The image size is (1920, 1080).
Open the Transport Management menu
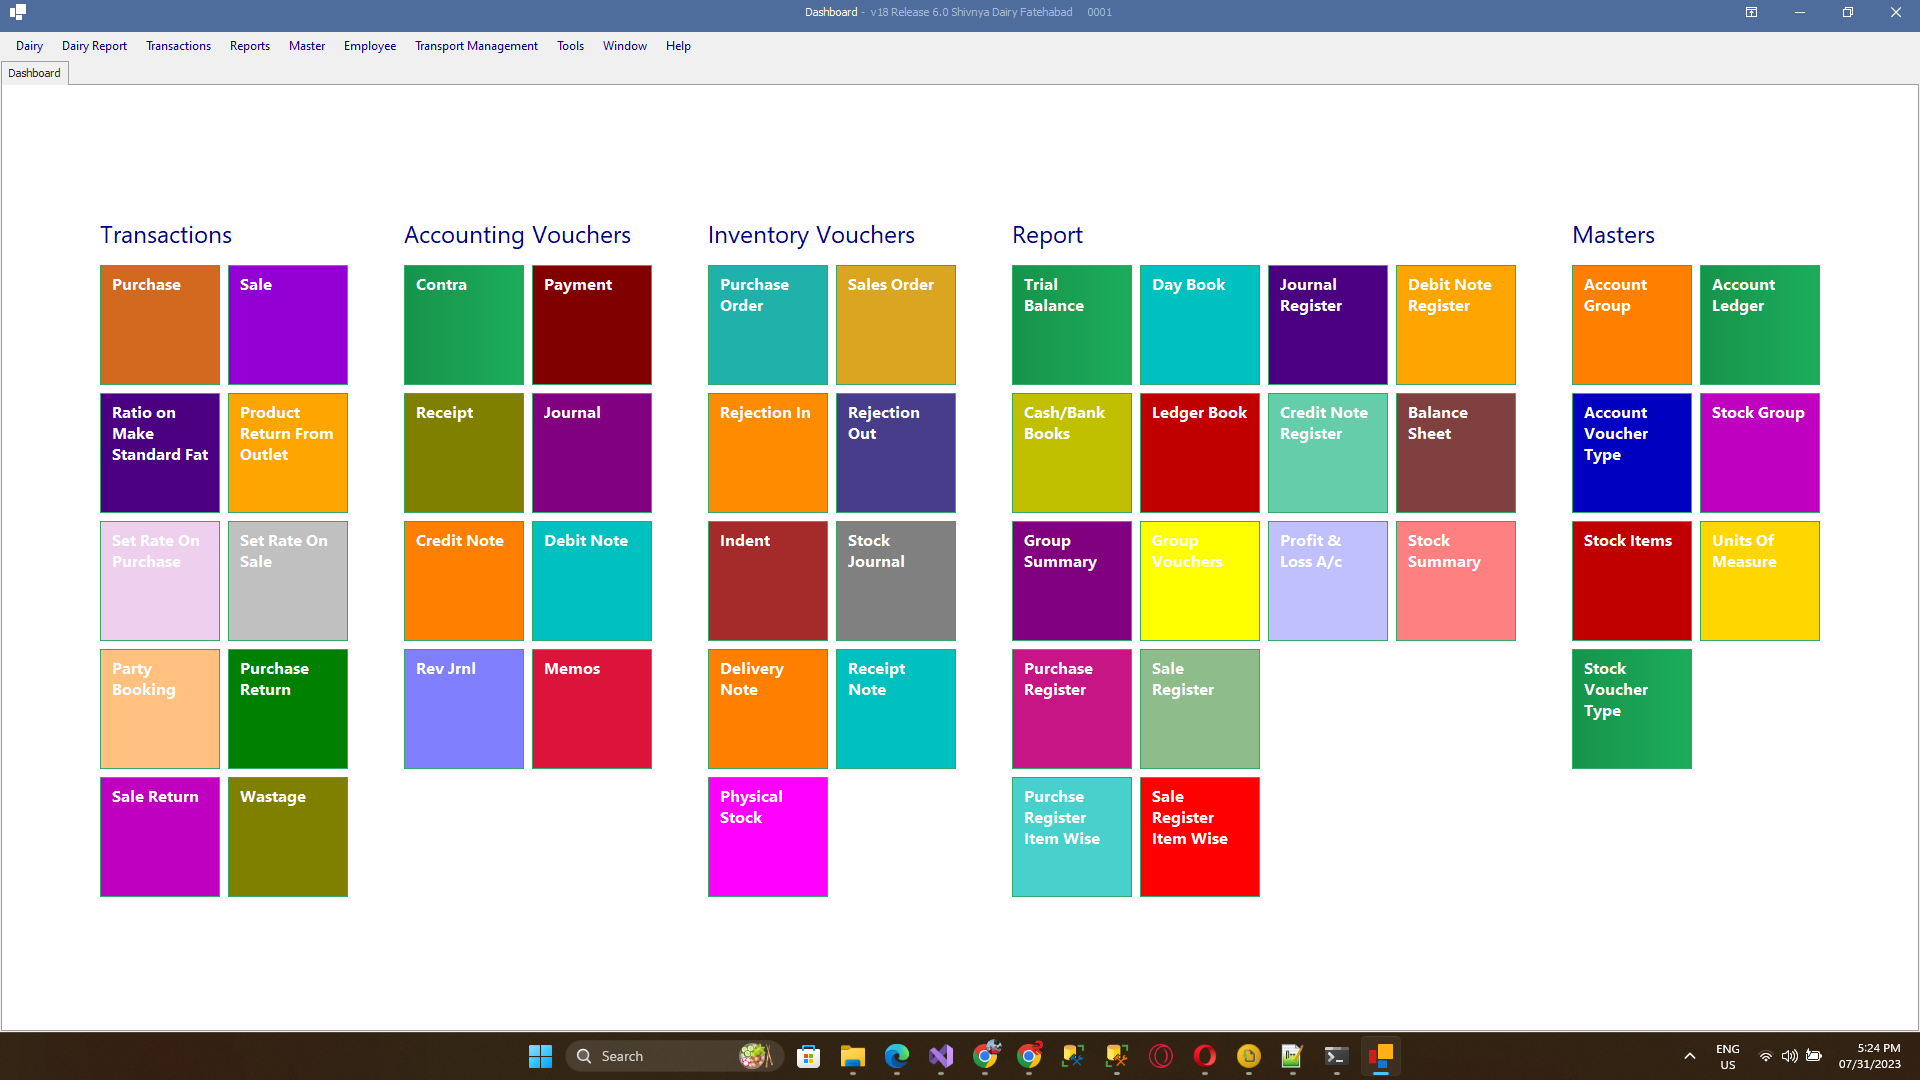coord(476,46)
